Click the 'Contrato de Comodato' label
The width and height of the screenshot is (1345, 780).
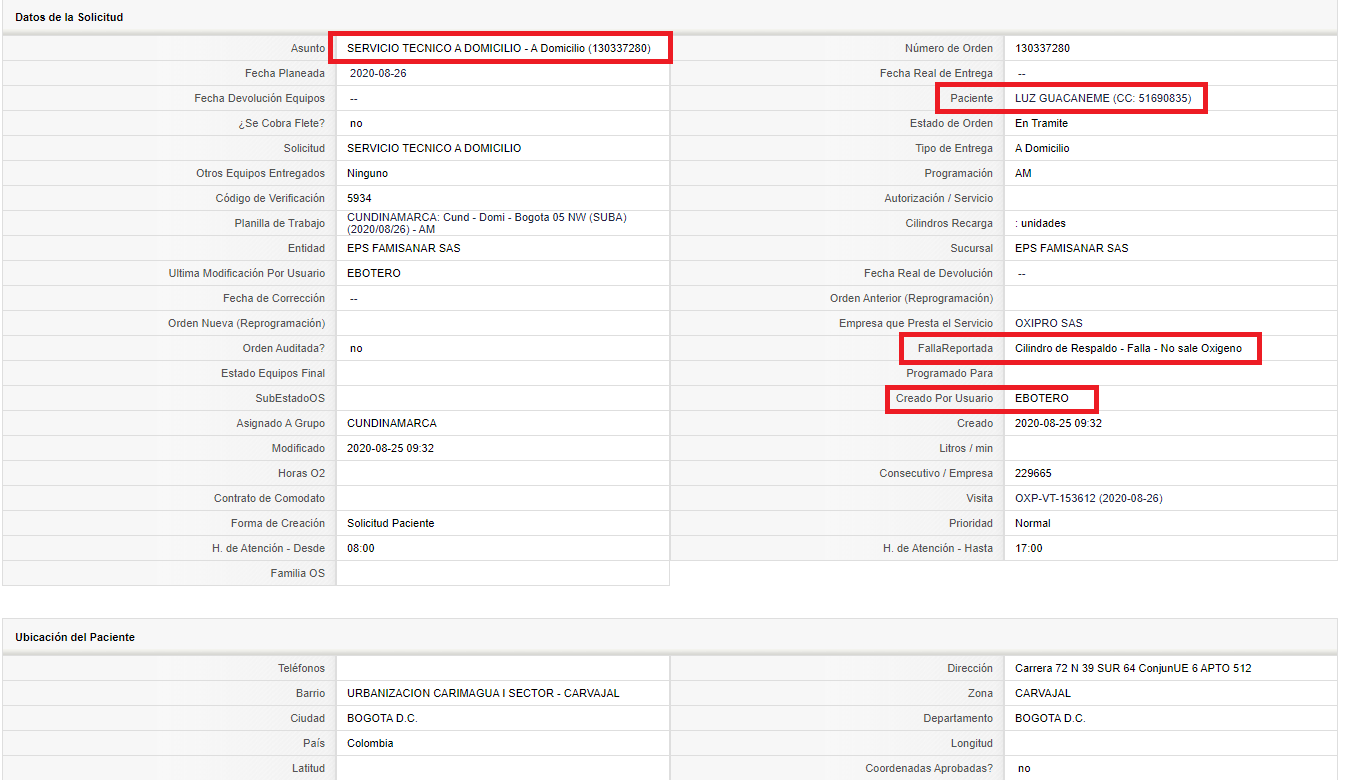coord(270,498)
